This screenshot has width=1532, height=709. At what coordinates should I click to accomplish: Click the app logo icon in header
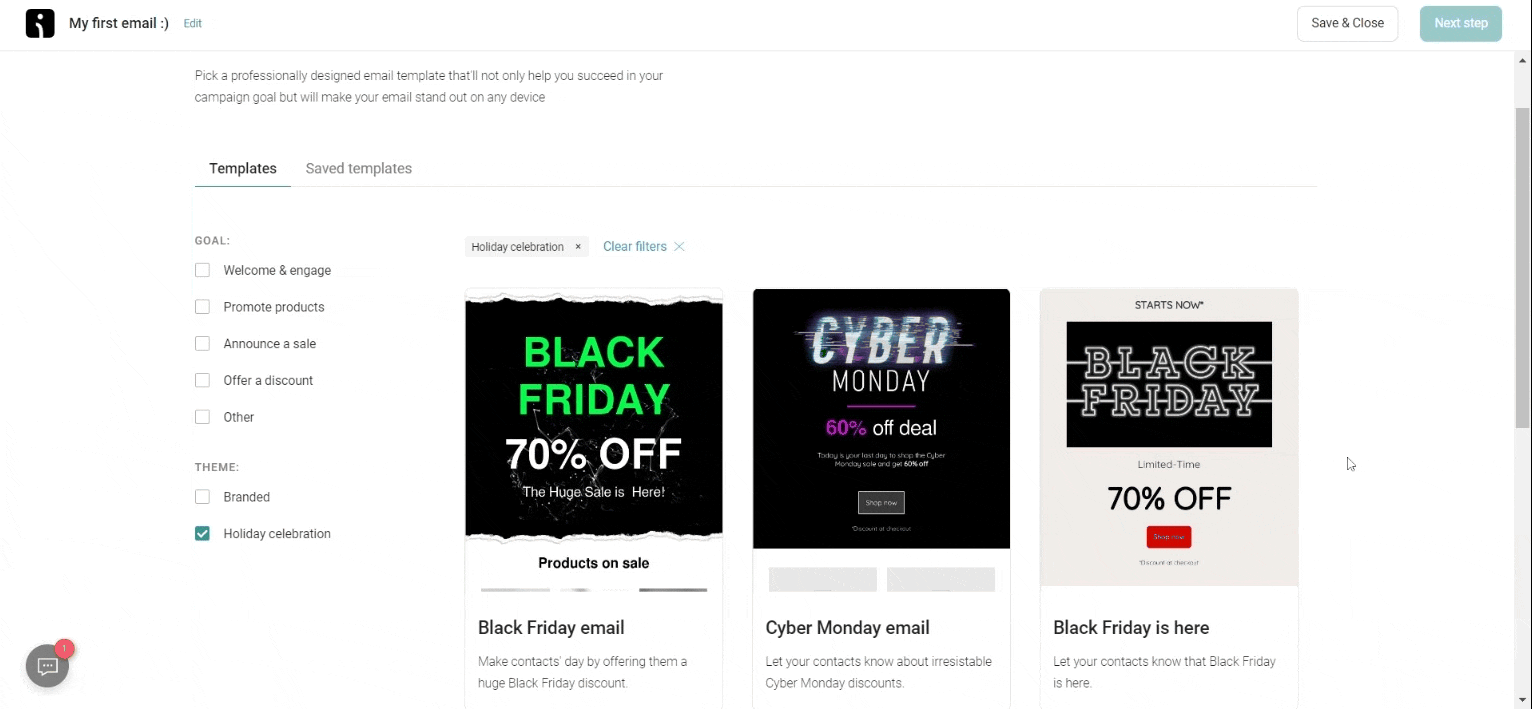pyautogui.click(x=40, y=23)
